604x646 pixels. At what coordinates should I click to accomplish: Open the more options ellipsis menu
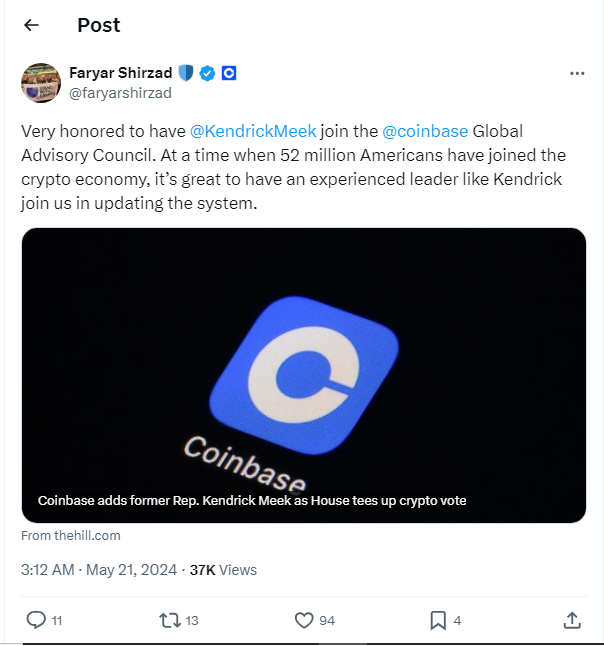(577, 73)
